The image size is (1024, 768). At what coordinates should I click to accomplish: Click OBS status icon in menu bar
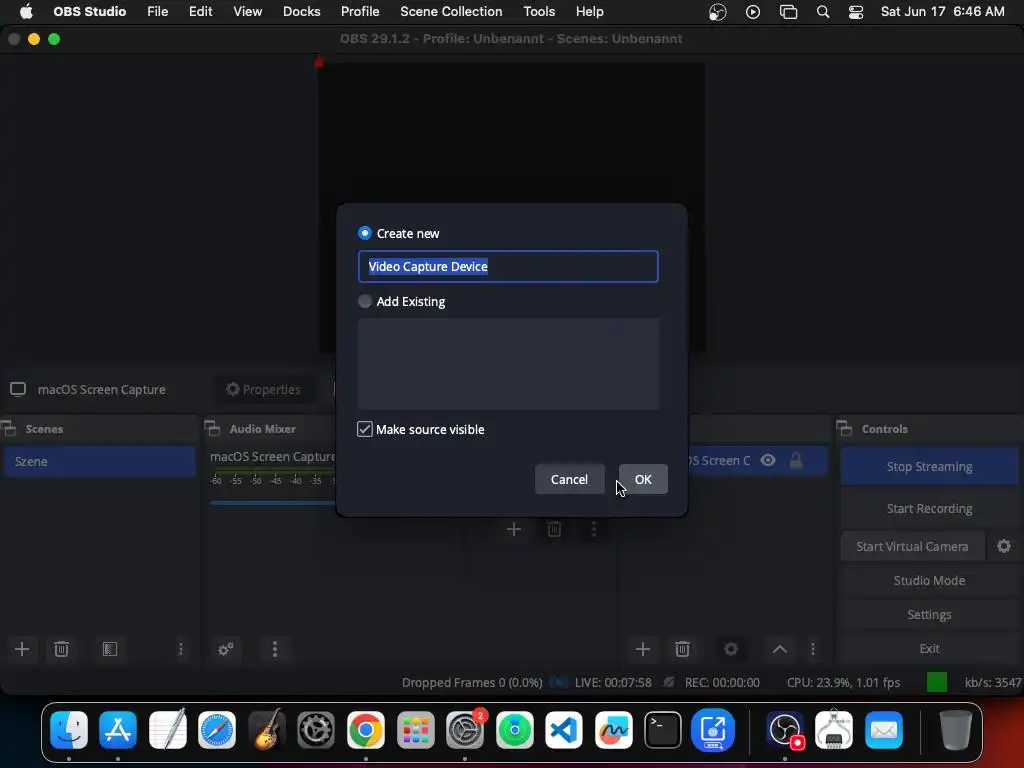pos(717,12)
